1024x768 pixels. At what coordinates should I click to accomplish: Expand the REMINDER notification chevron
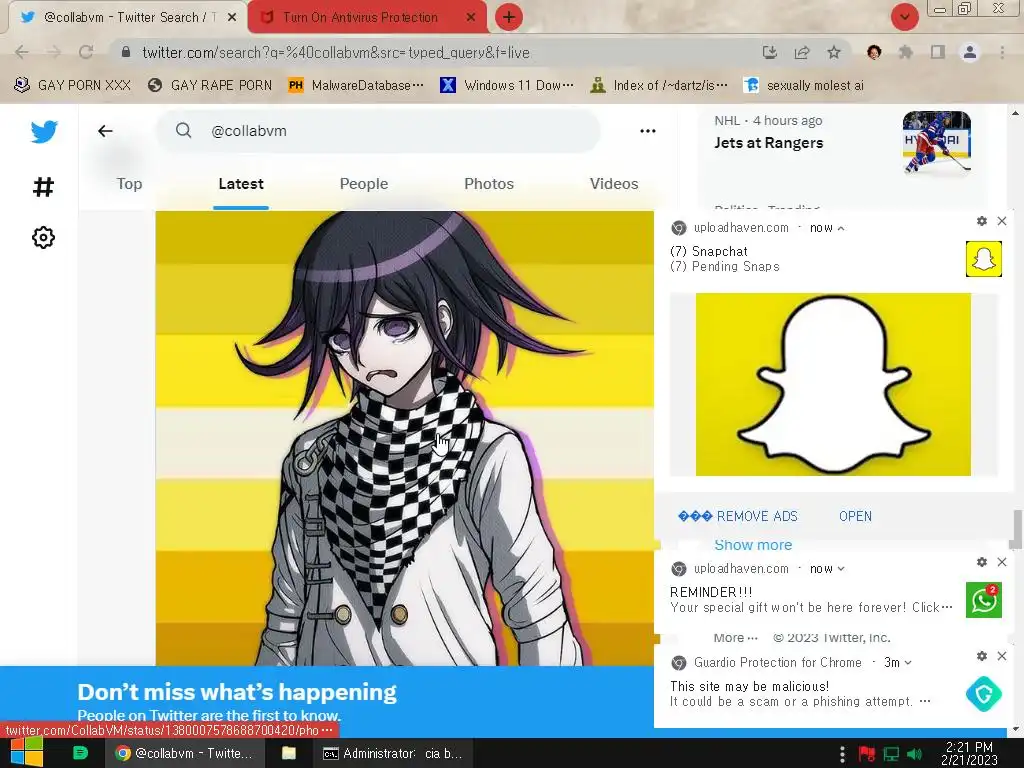pyautogui.click(x=841, y=569)
